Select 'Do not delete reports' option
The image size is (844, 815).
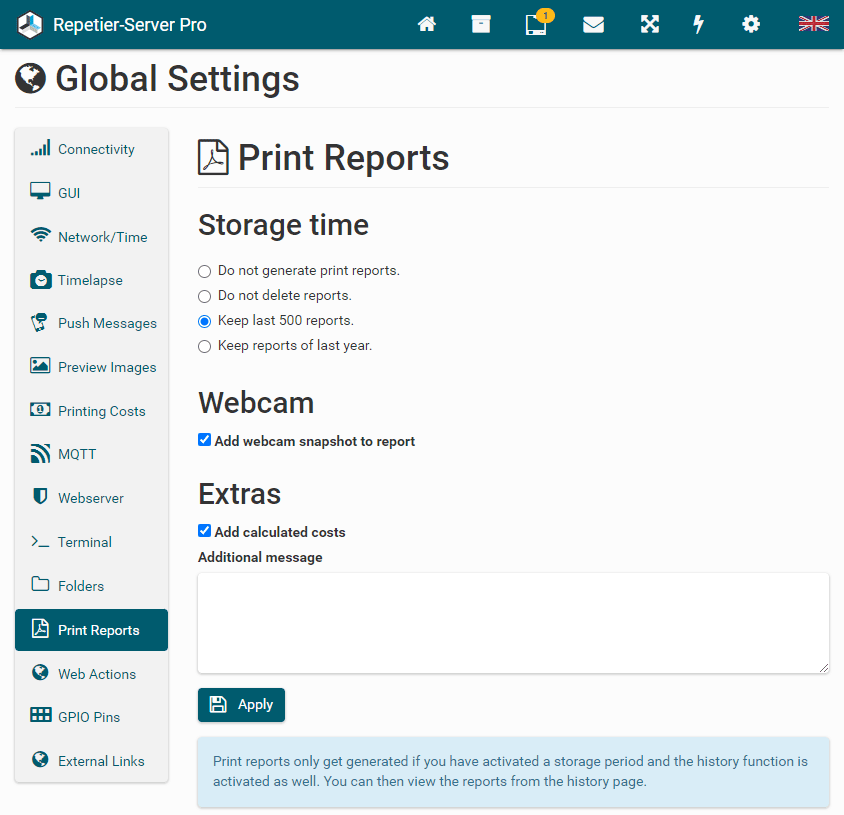coord(205,297)
